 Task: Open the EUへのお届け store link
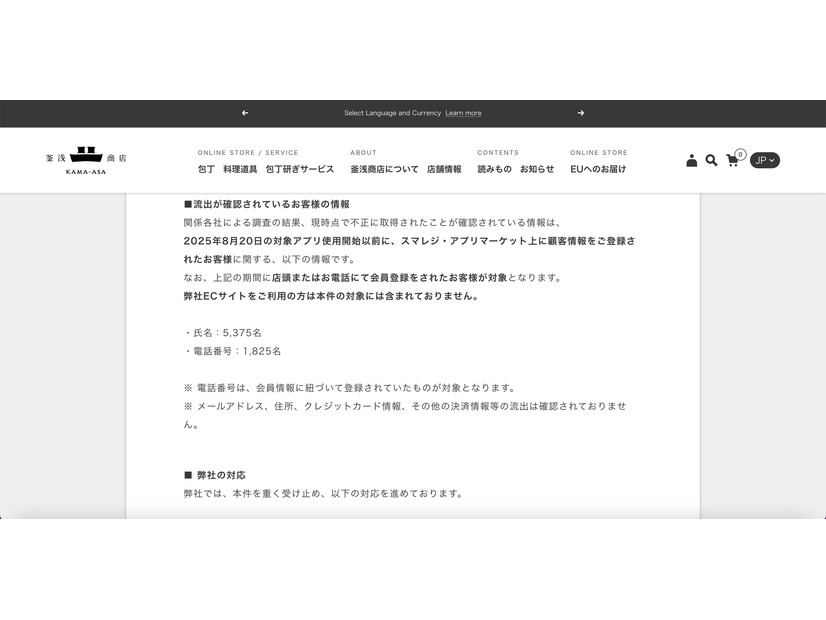pyautogui.click(x=597, y=170)
